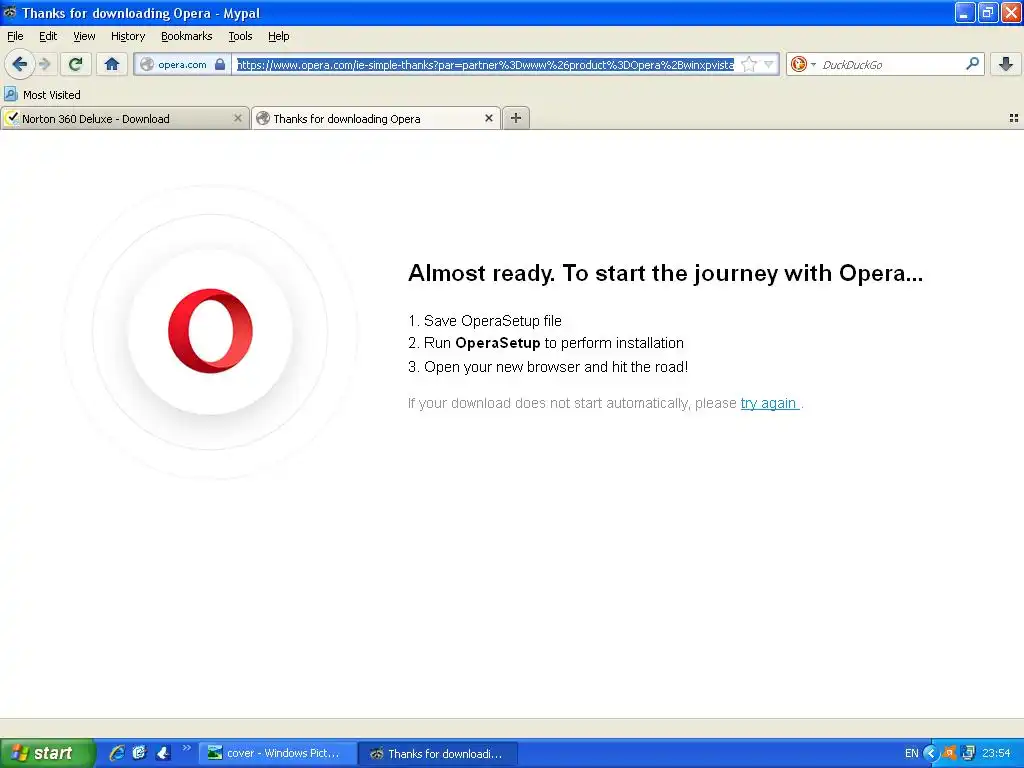
Task: Click the padlock site security icon
Action: [220, 64]
